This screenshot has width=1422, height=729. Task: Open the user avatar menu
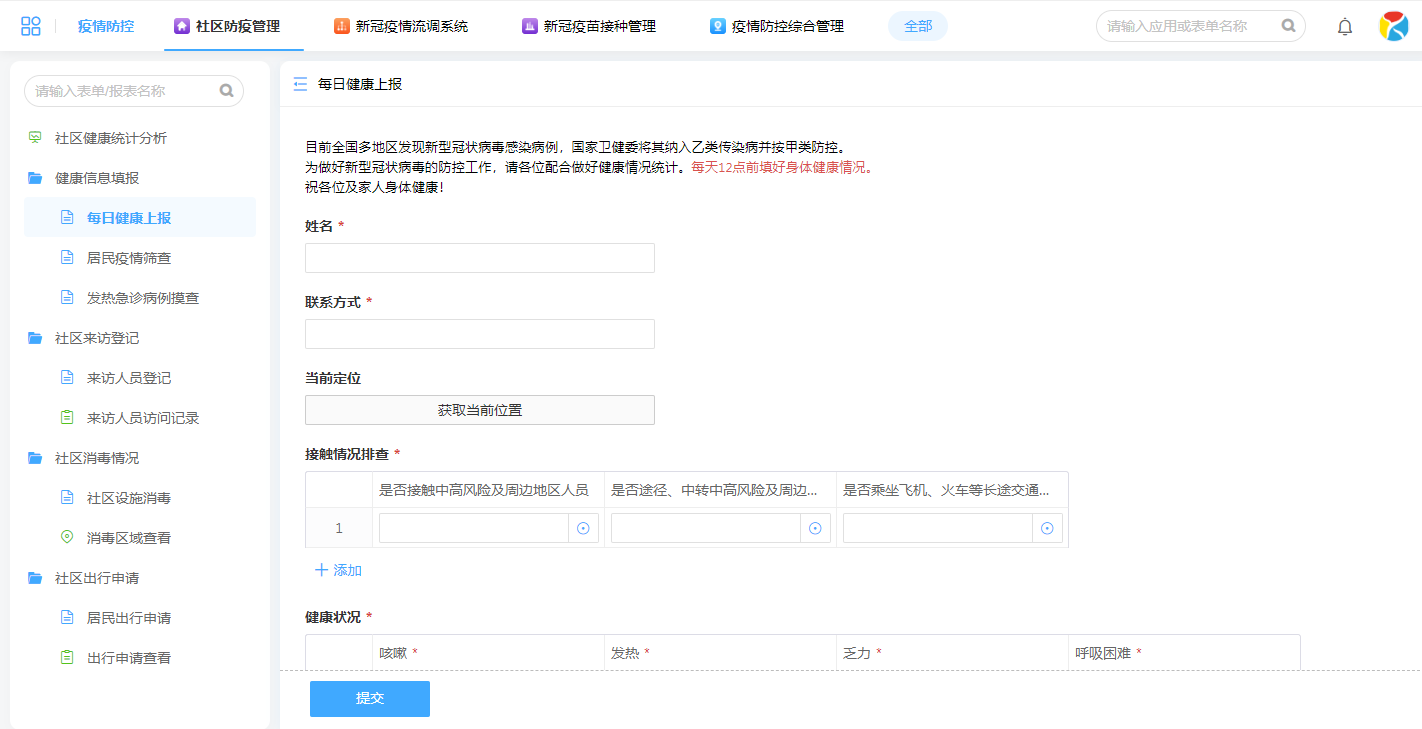tap(1393, 26)
